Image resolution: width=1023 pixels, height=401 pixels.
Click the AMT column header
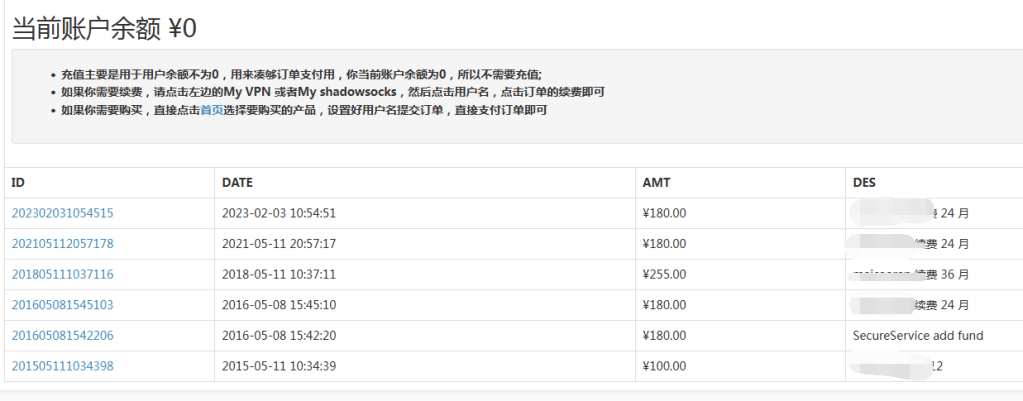coord(655,183)
